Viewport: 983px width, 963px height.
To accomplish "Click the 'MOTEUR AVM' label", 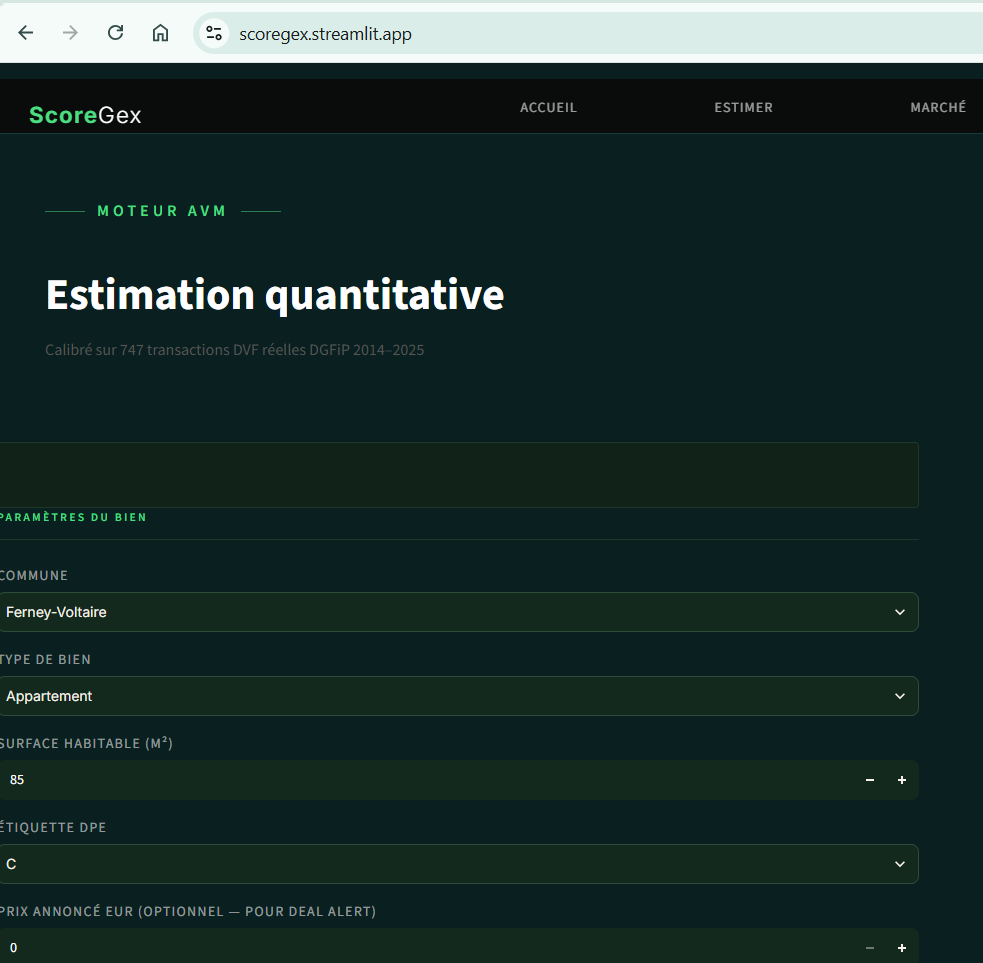I will pos(162,211).
